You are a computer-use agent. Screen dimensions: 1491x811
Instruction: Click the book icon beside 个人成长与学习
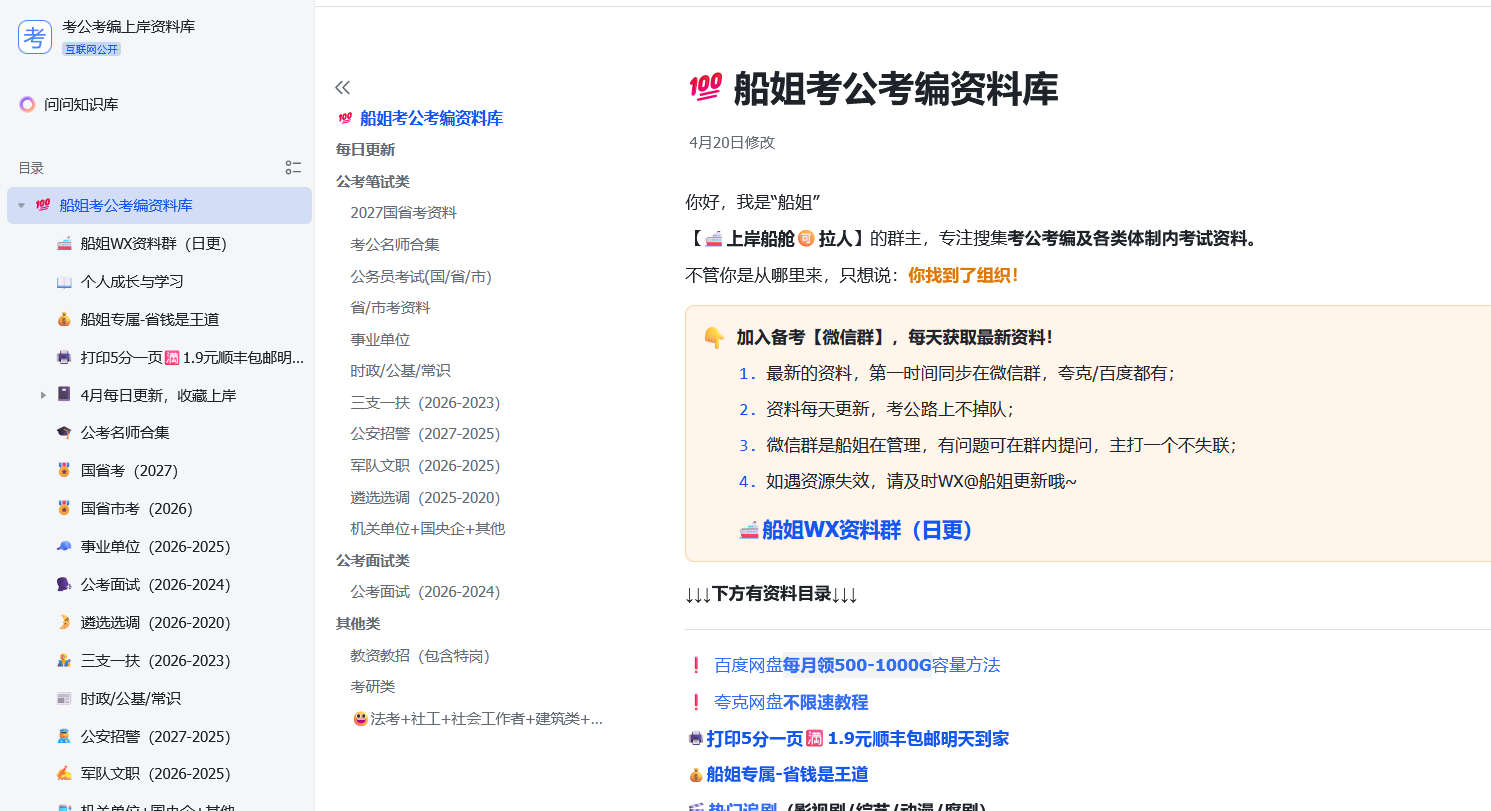64,281
